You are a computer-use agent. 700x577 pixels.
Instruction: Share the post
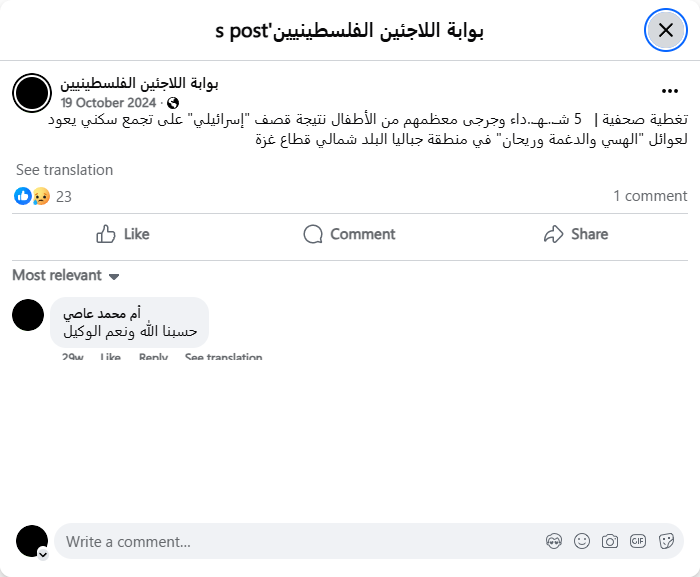[x=576, y=234]
